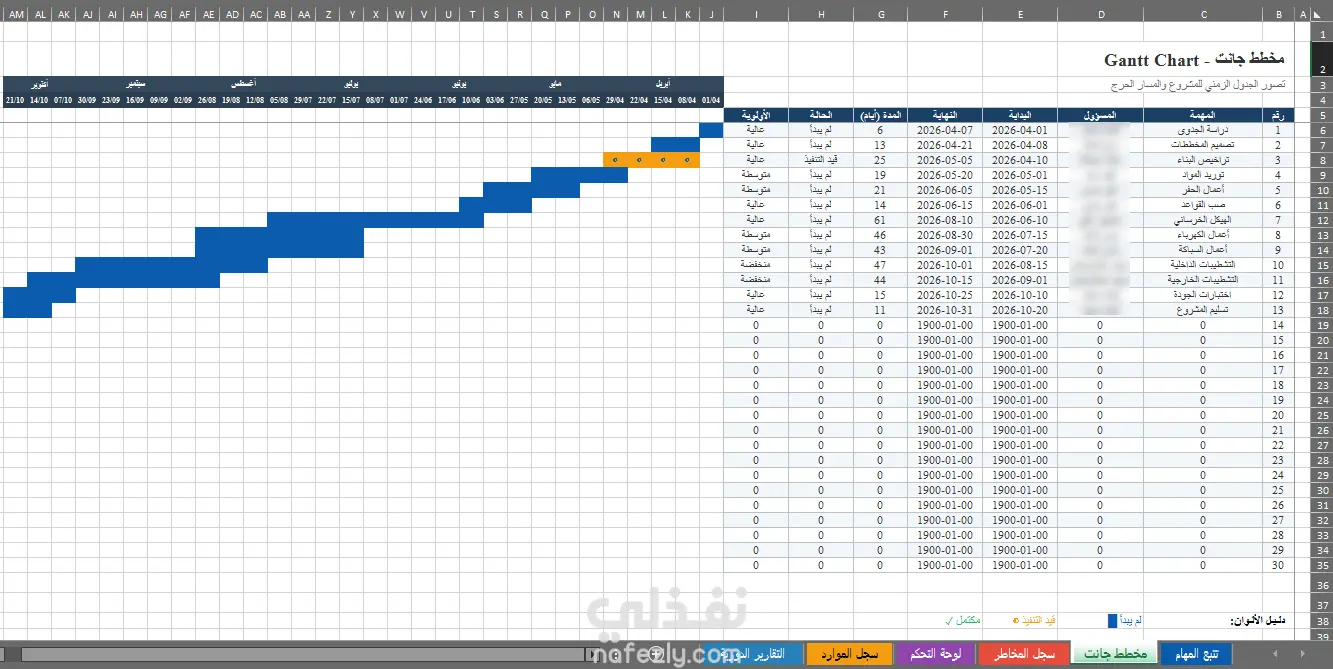This screenshot has width=1333, height=669.
Task: Select row header 35
Action: pos(1322,565)
